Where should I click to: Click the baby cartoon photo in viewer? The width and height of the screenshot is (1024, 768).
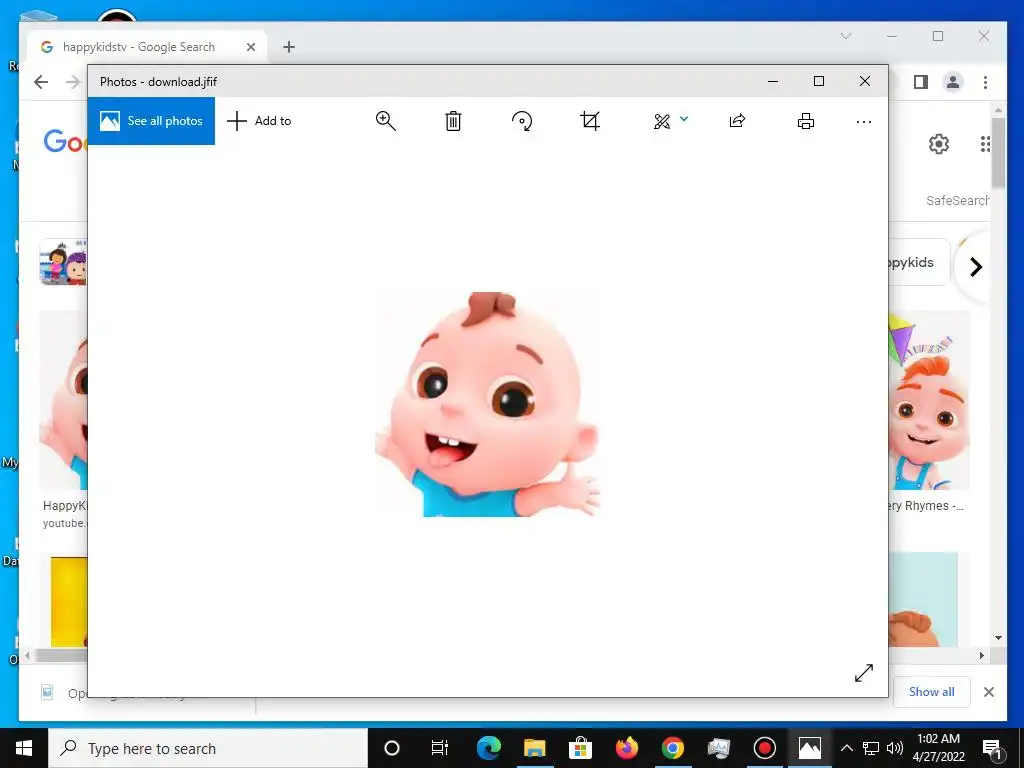[487, 404]
